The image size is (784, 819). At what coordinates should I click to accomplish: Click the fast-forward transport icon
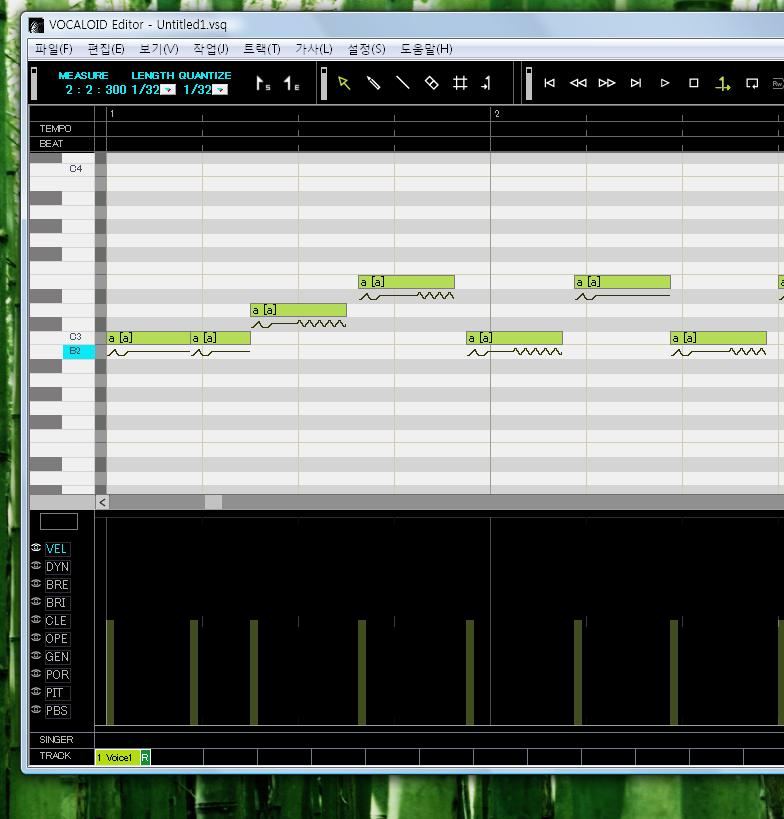(x=607, y=84)
